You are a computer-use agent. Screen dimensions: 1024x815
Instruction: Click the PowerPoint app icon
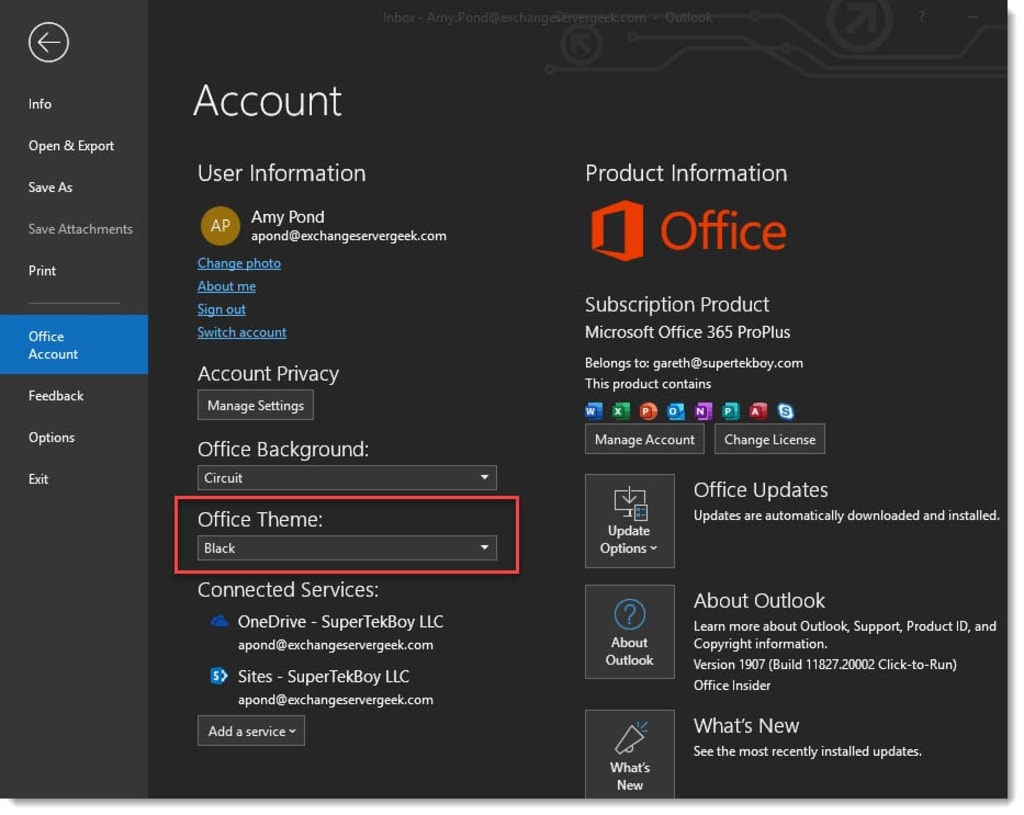click(x=648, y=411)
